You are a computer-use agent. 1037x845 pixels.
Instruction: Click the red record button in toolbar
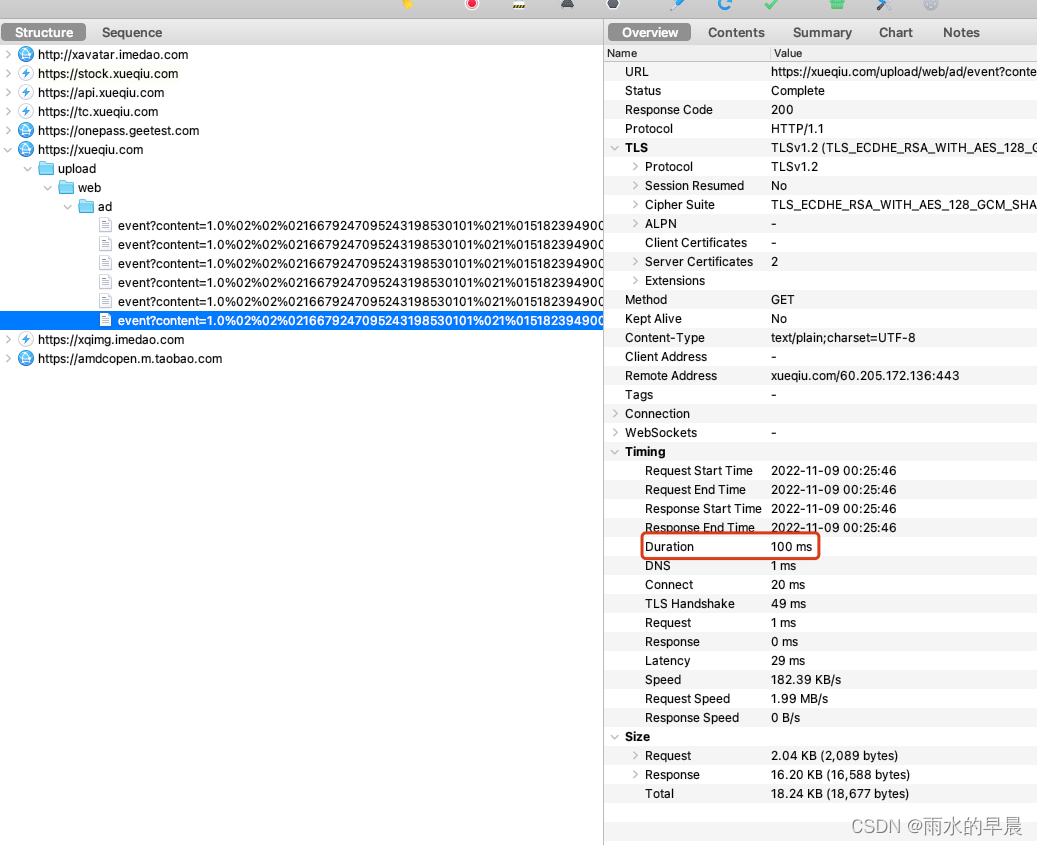[472, 4]
